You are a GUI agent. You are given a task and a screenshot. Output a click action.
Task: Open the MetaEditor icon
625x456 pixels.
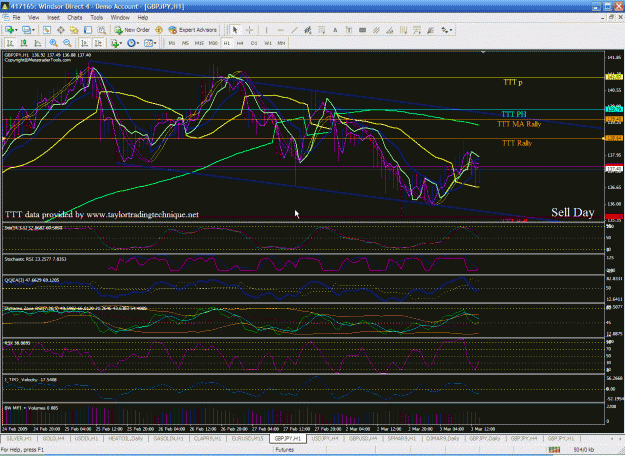159,30
